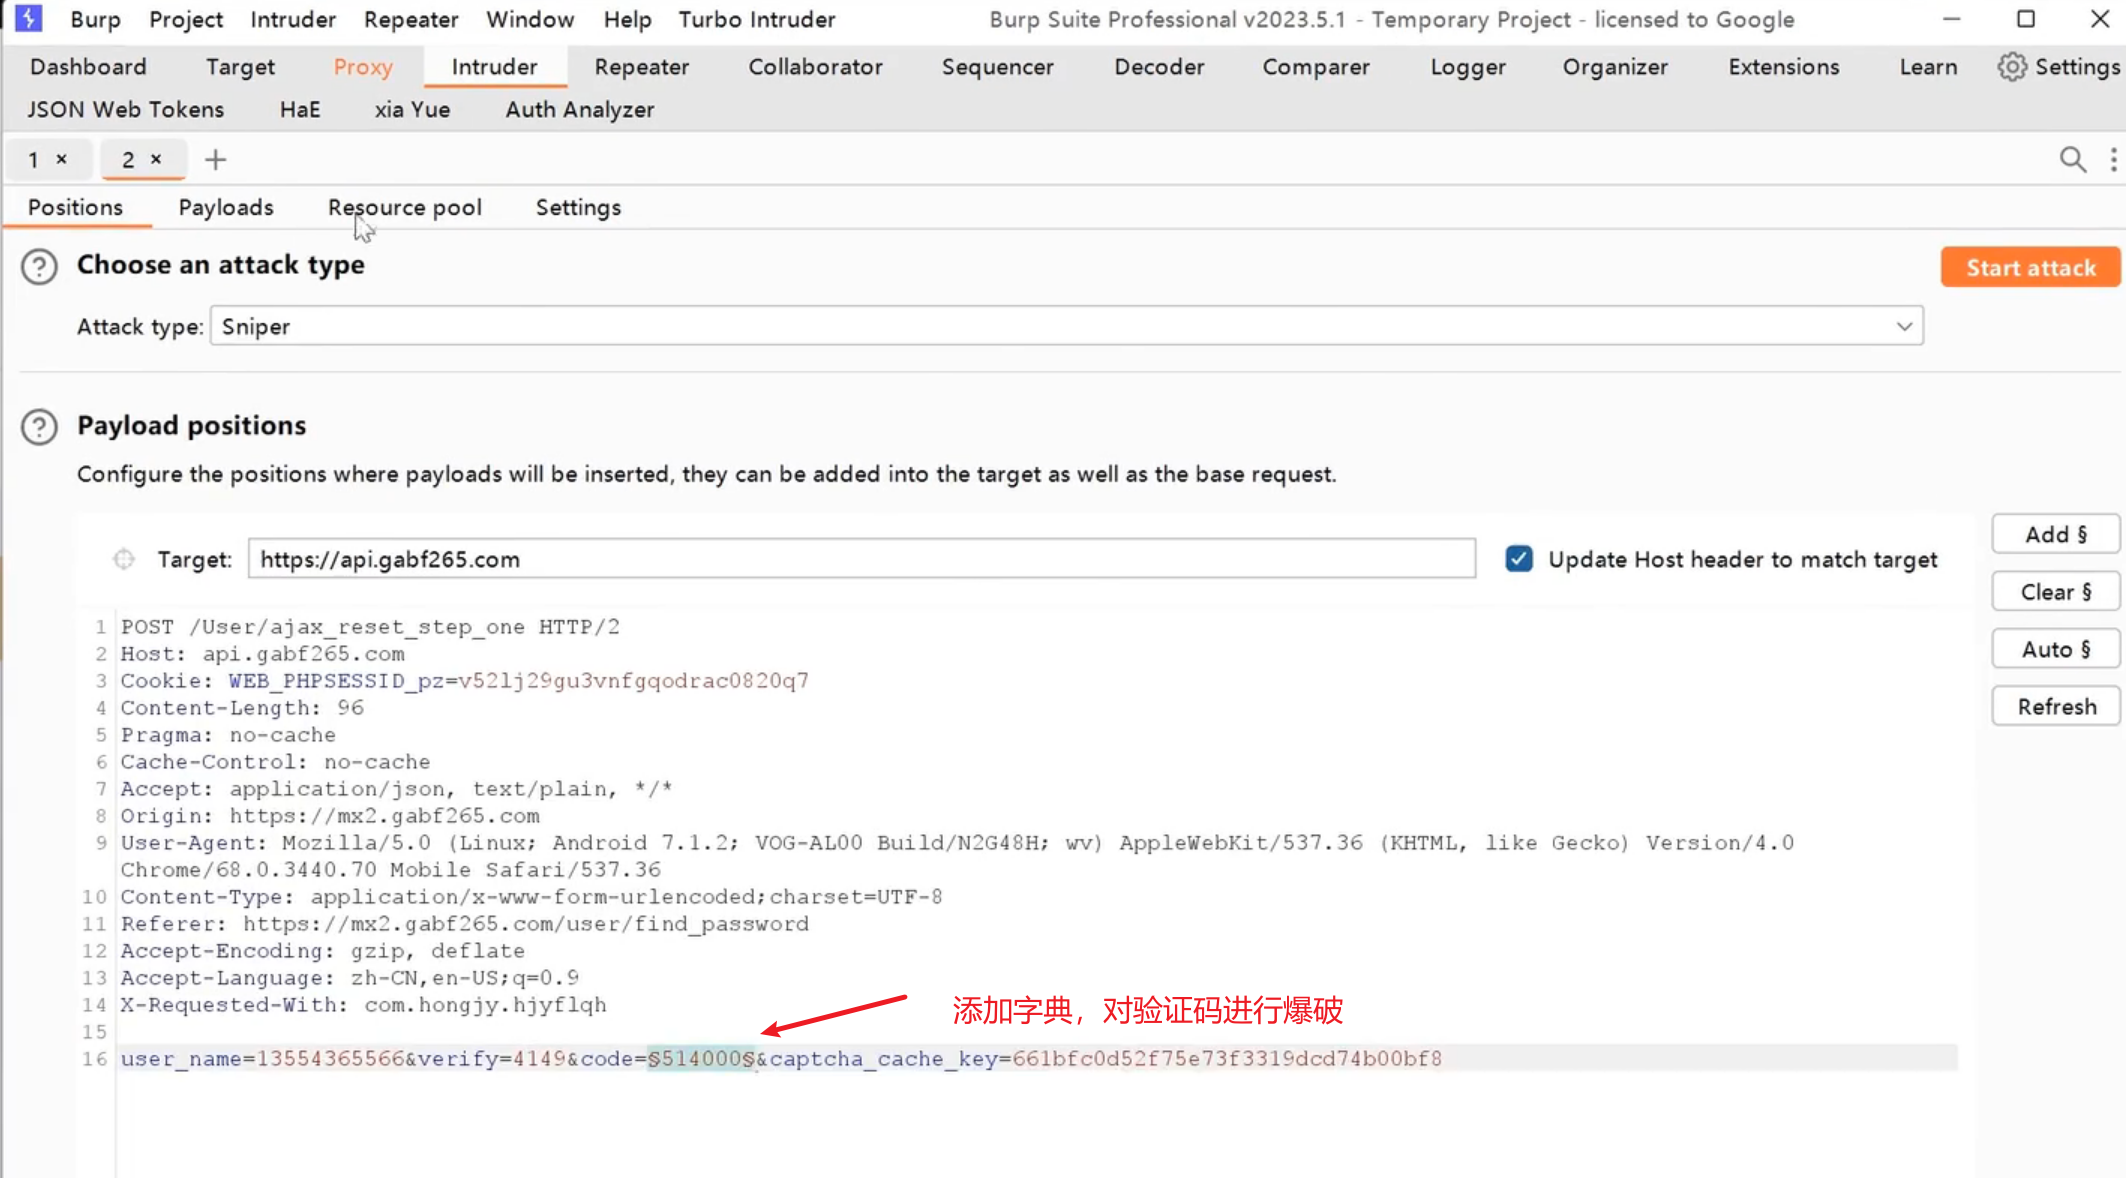Click the Add § button

(2055, 535)
